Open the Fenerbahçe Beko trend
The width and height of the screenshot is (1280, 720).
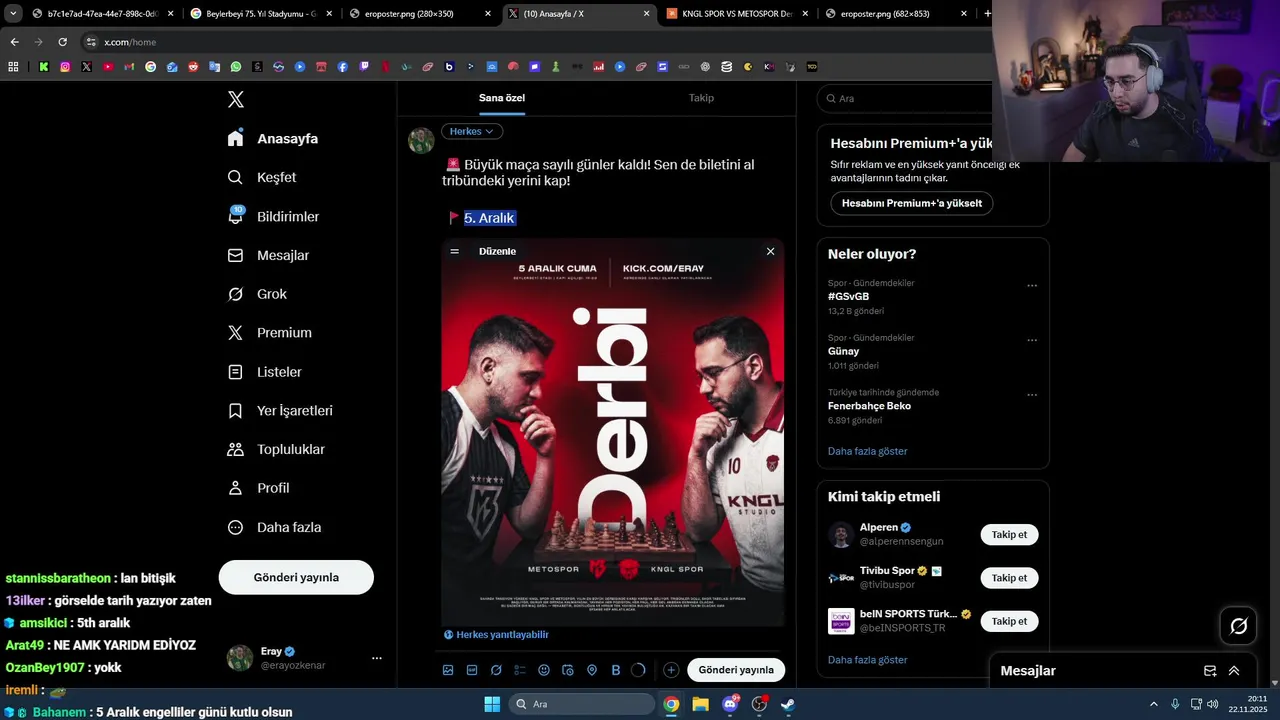click(x=869, y=406)
